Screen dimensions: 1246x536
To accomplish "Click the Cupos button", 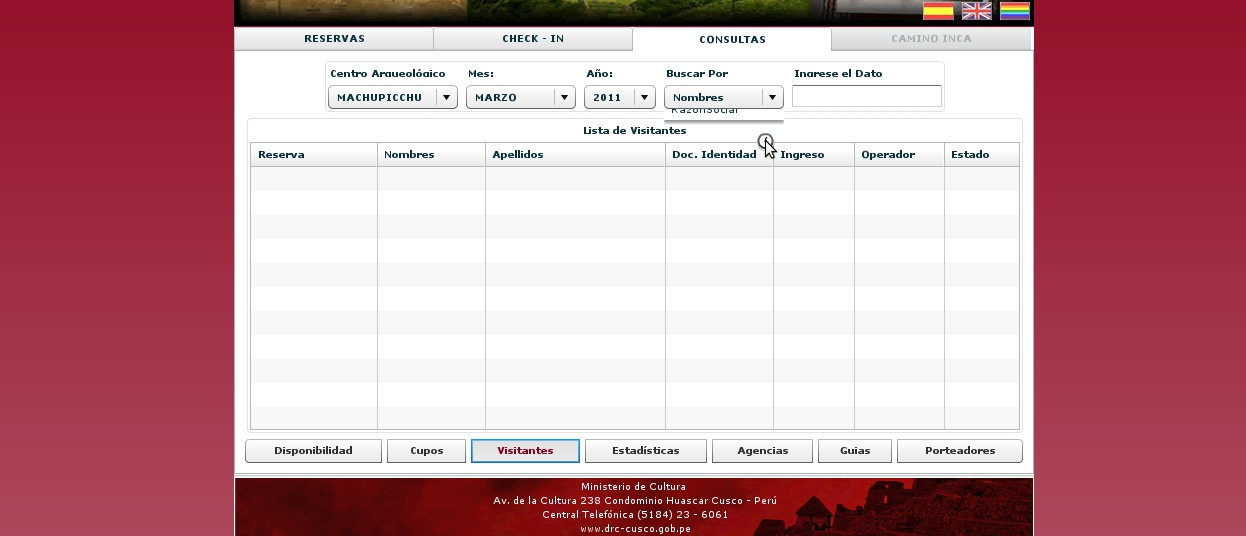I will tap(426, 451).
